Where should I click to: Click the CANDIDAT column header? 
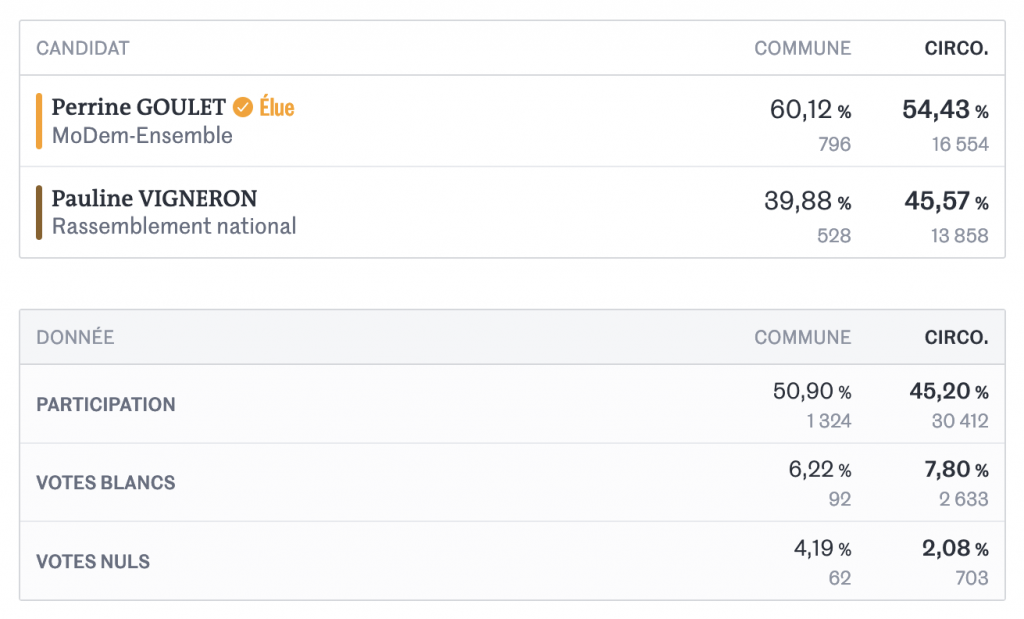pos(83,48)
